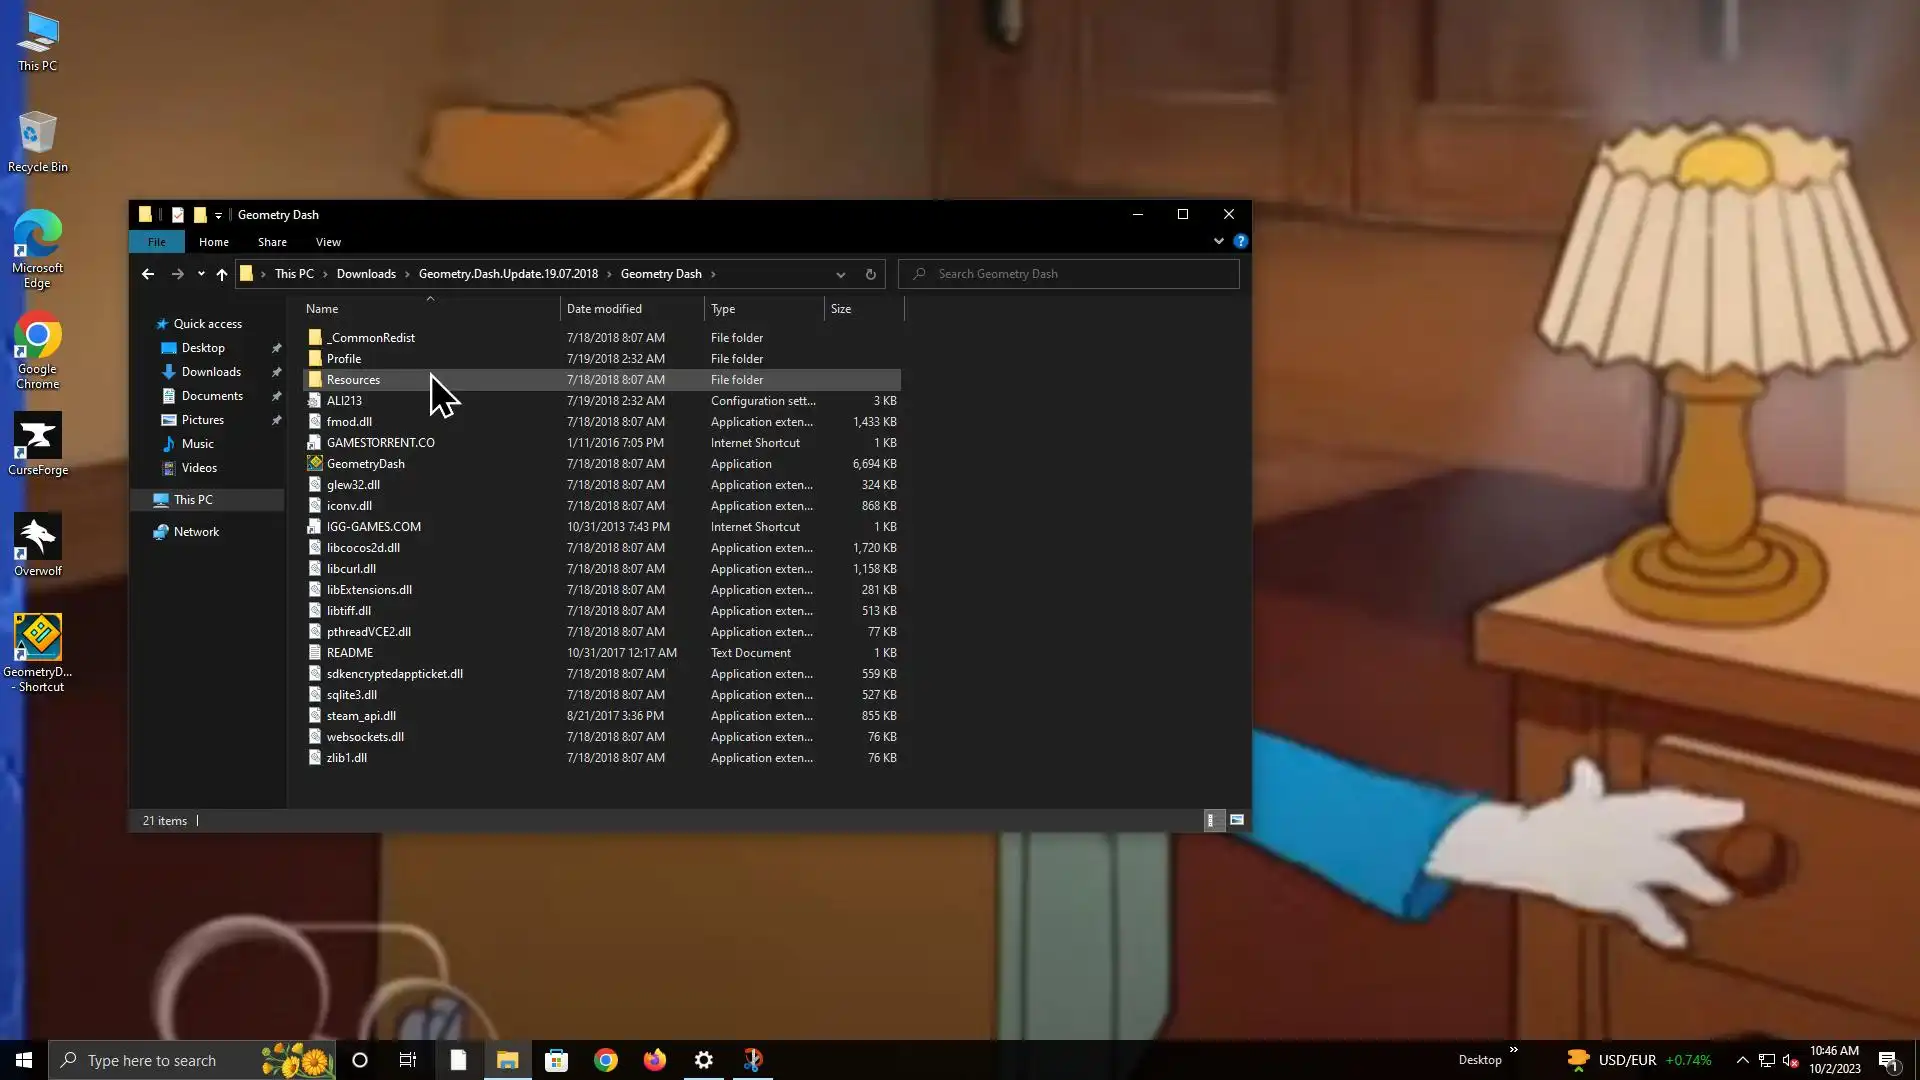Switch to details view layout

(x=1211, y=820)
